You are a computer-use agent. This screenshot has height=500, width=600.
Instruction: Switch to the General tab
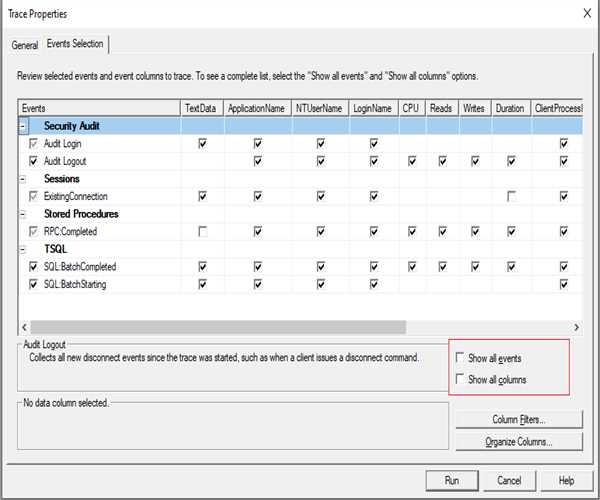click(24, 45)
